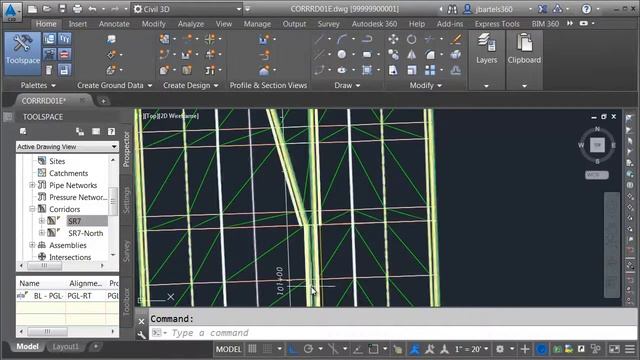
Task: Switch to the Layout1 tab
Action: click(65, 347)
